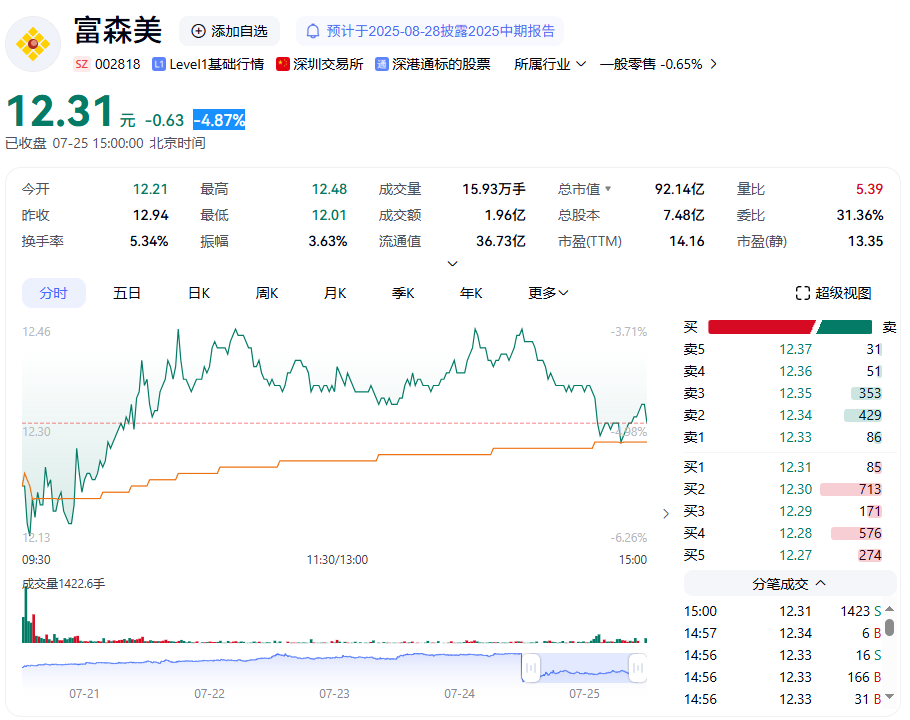Click the 最高 value 12.48
Viewport: 910px width, 720px height.
click(x=329, y=189)
